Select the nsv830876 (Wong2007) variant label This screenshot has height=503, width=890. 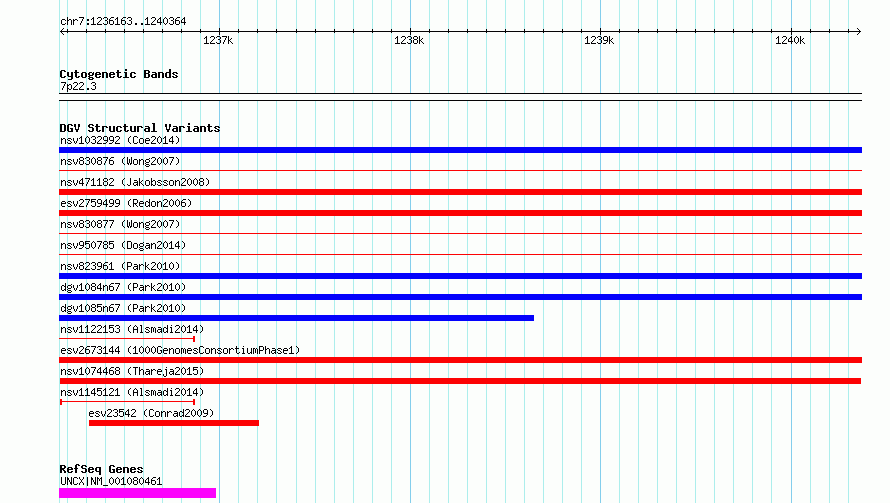(x=120, y=161)
